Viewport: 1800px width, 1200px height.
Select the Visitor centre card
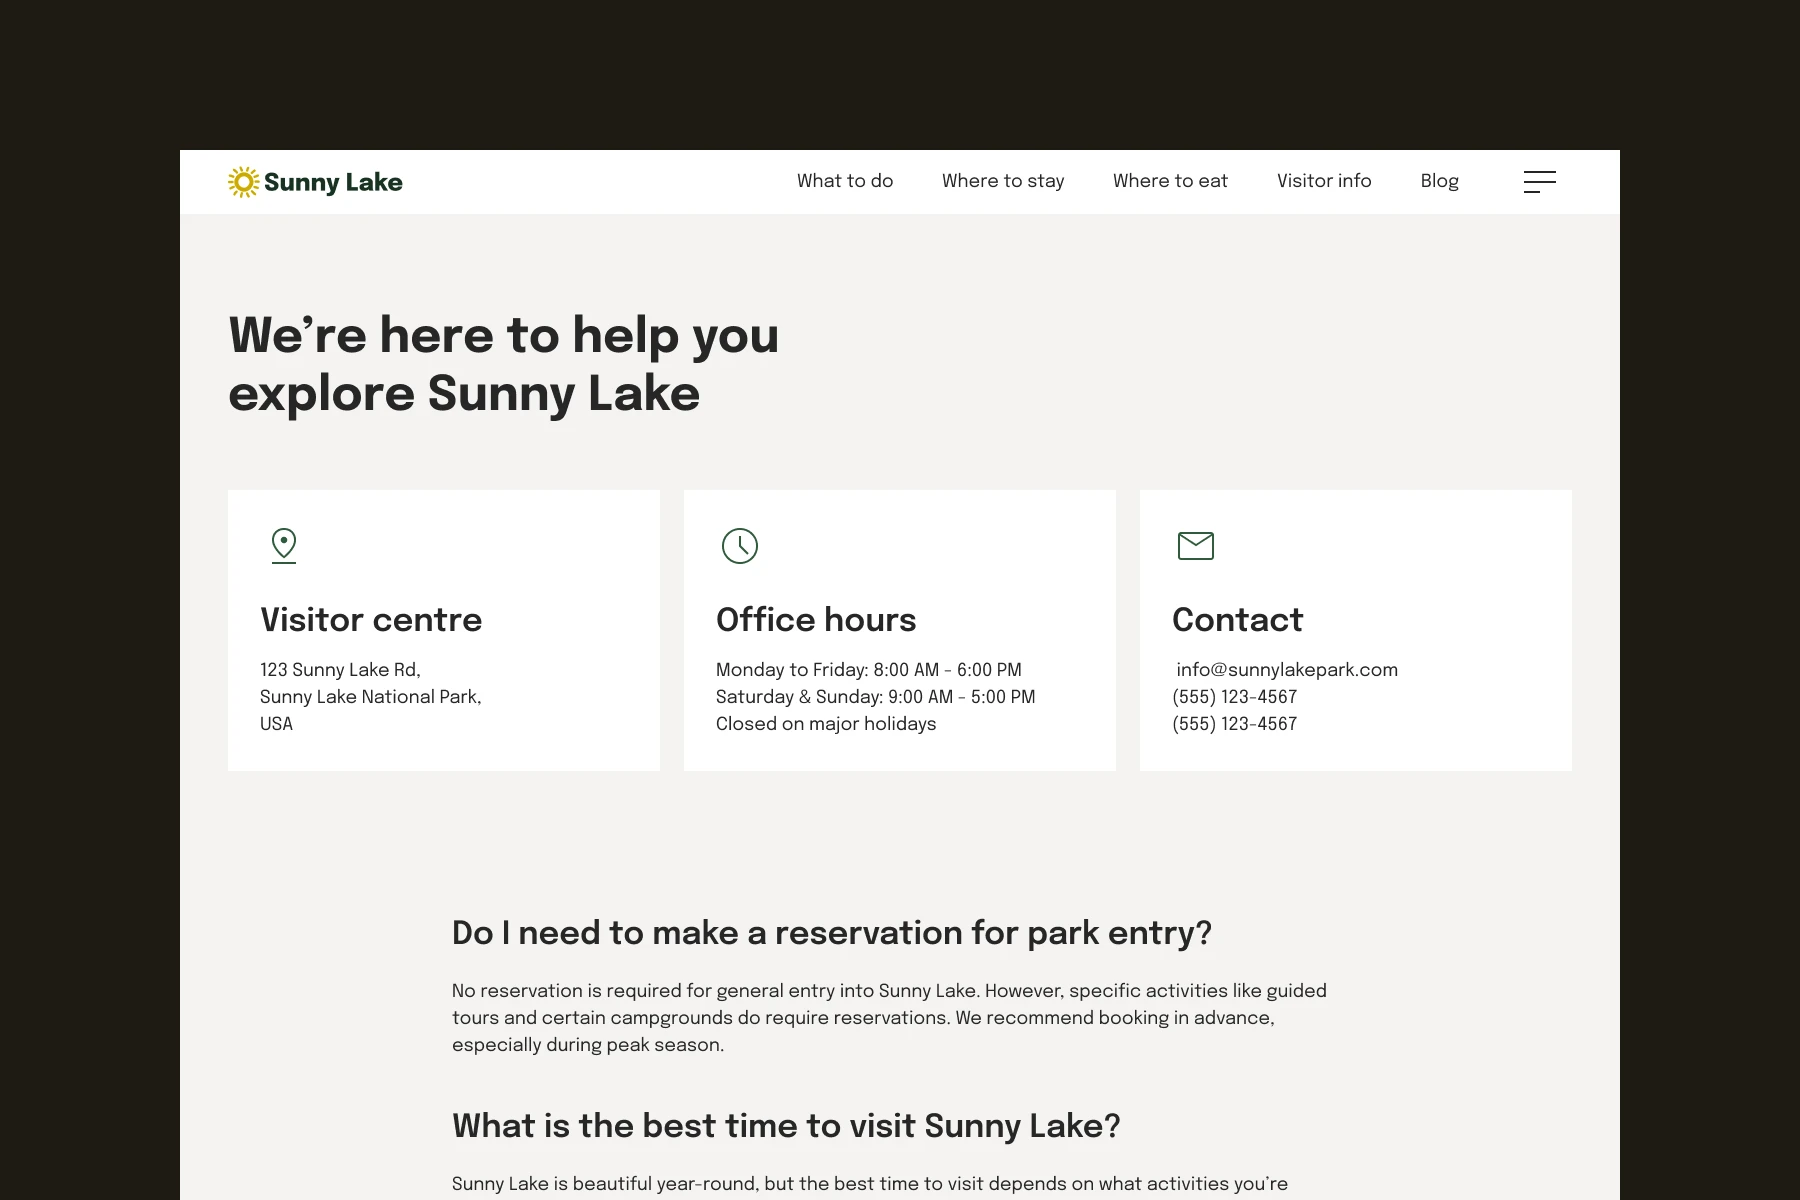tap(443, 630)
